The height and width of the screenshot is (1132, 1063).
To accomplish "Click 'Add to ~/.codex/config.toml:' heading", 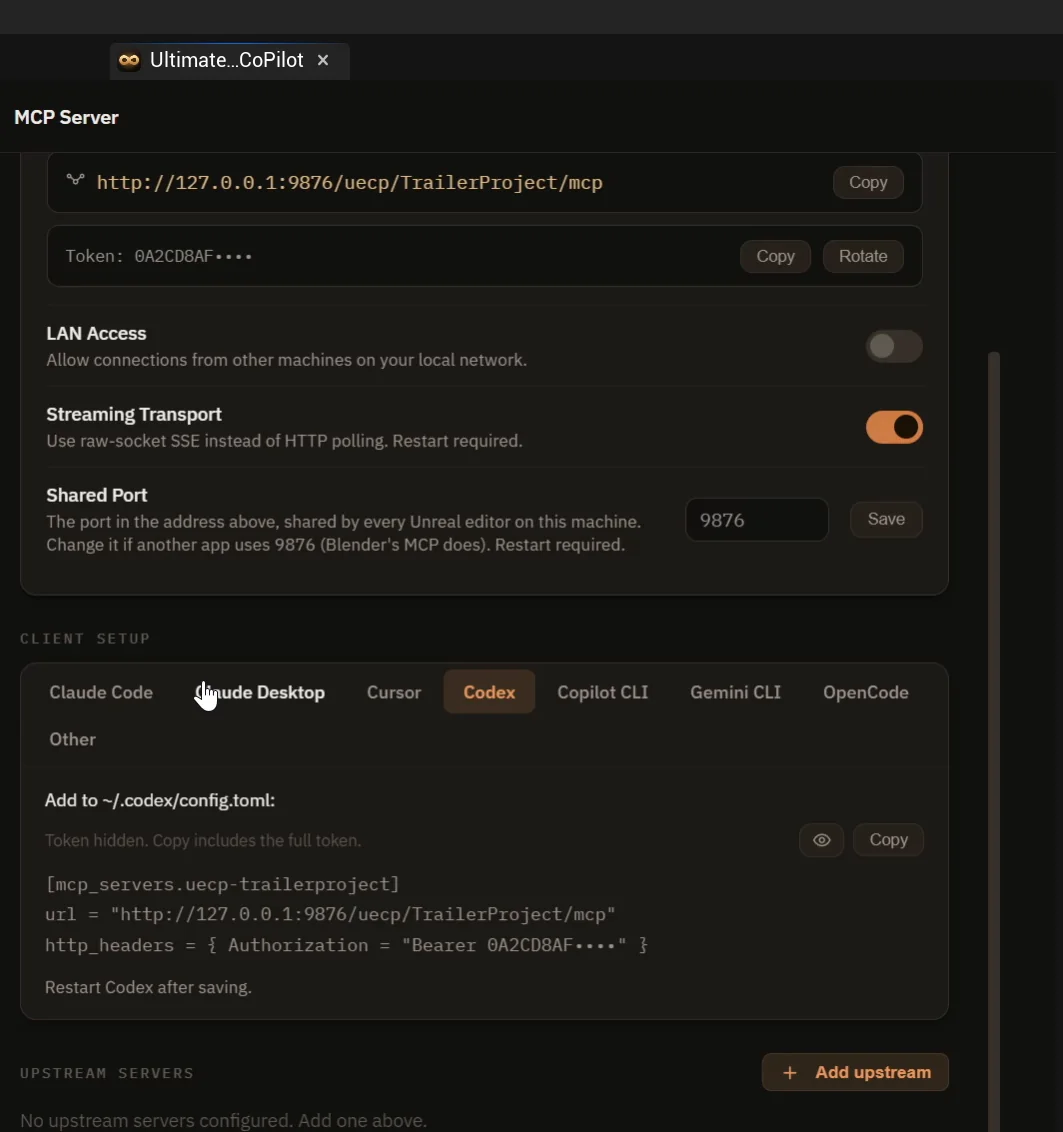I will (160, 801).
